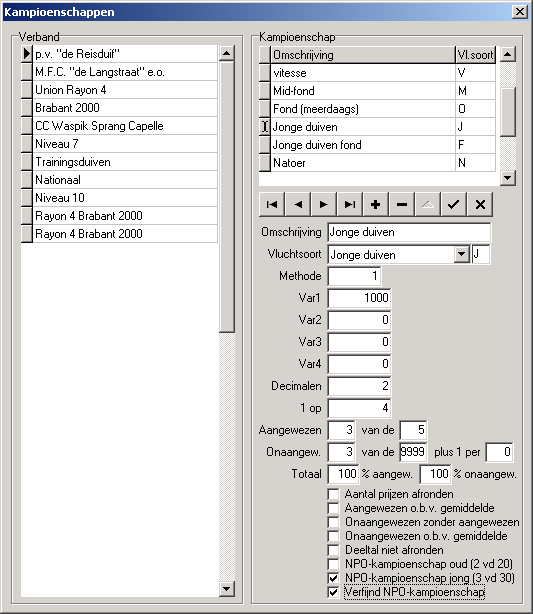Open the Vluchtsoort dropdown list

point(462,255)
